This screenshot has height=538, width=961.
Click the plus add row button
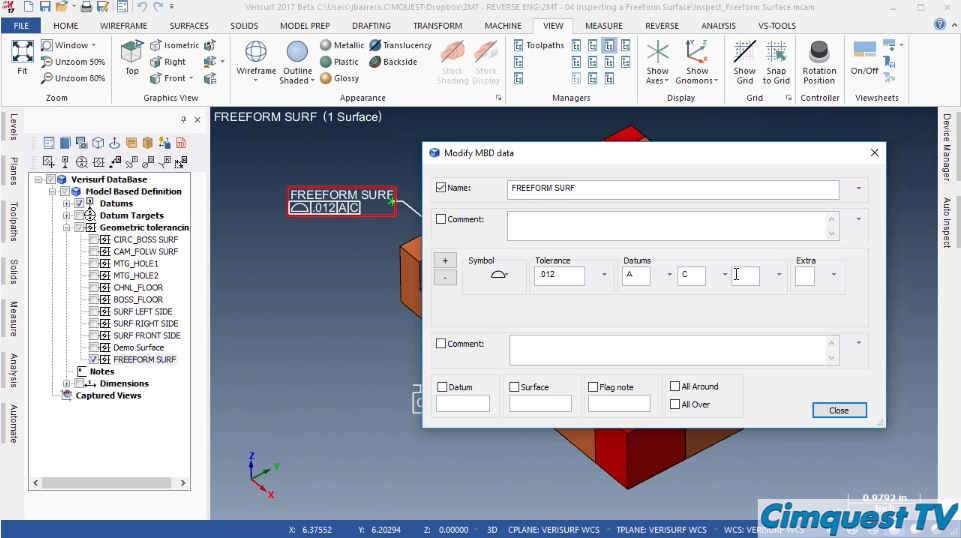tap(445, 260)
